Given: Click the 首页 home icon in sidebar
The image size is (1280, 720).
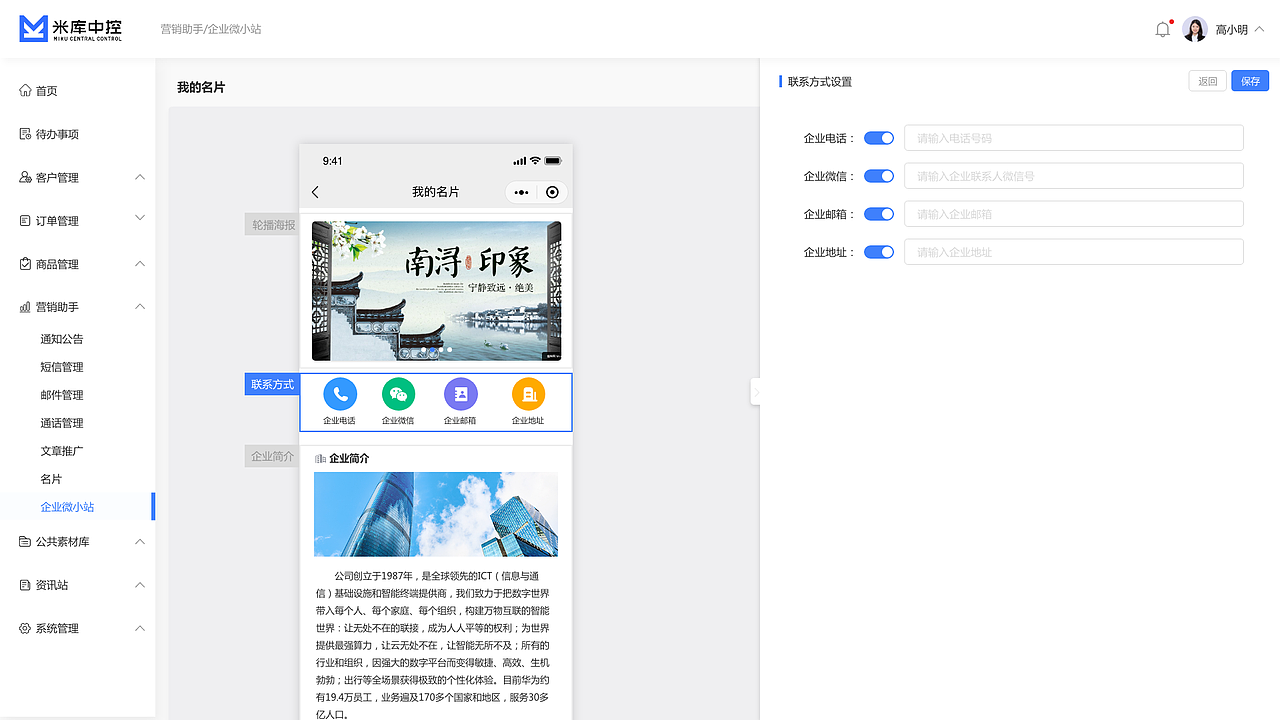Looking at the screenshot, I should 24,90.
